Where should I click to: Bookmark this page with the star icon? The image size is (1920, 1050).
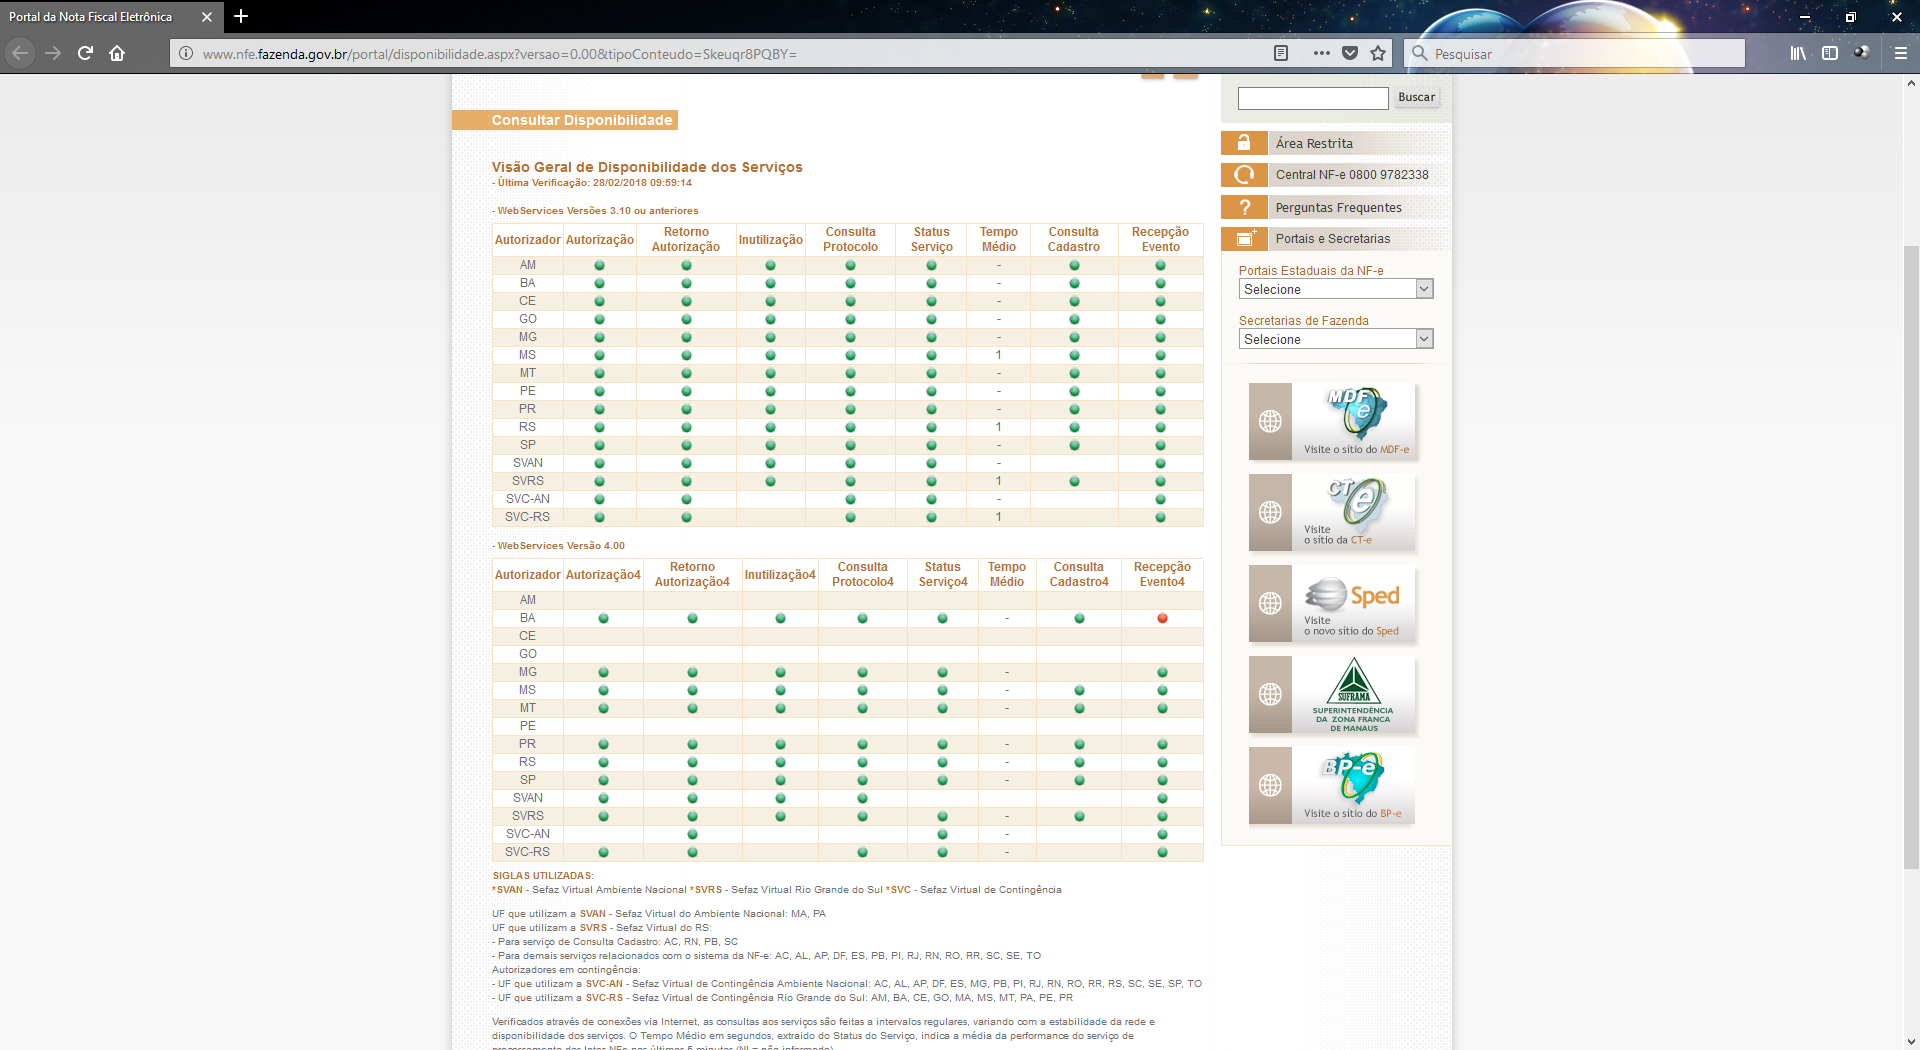(1378, 53)
